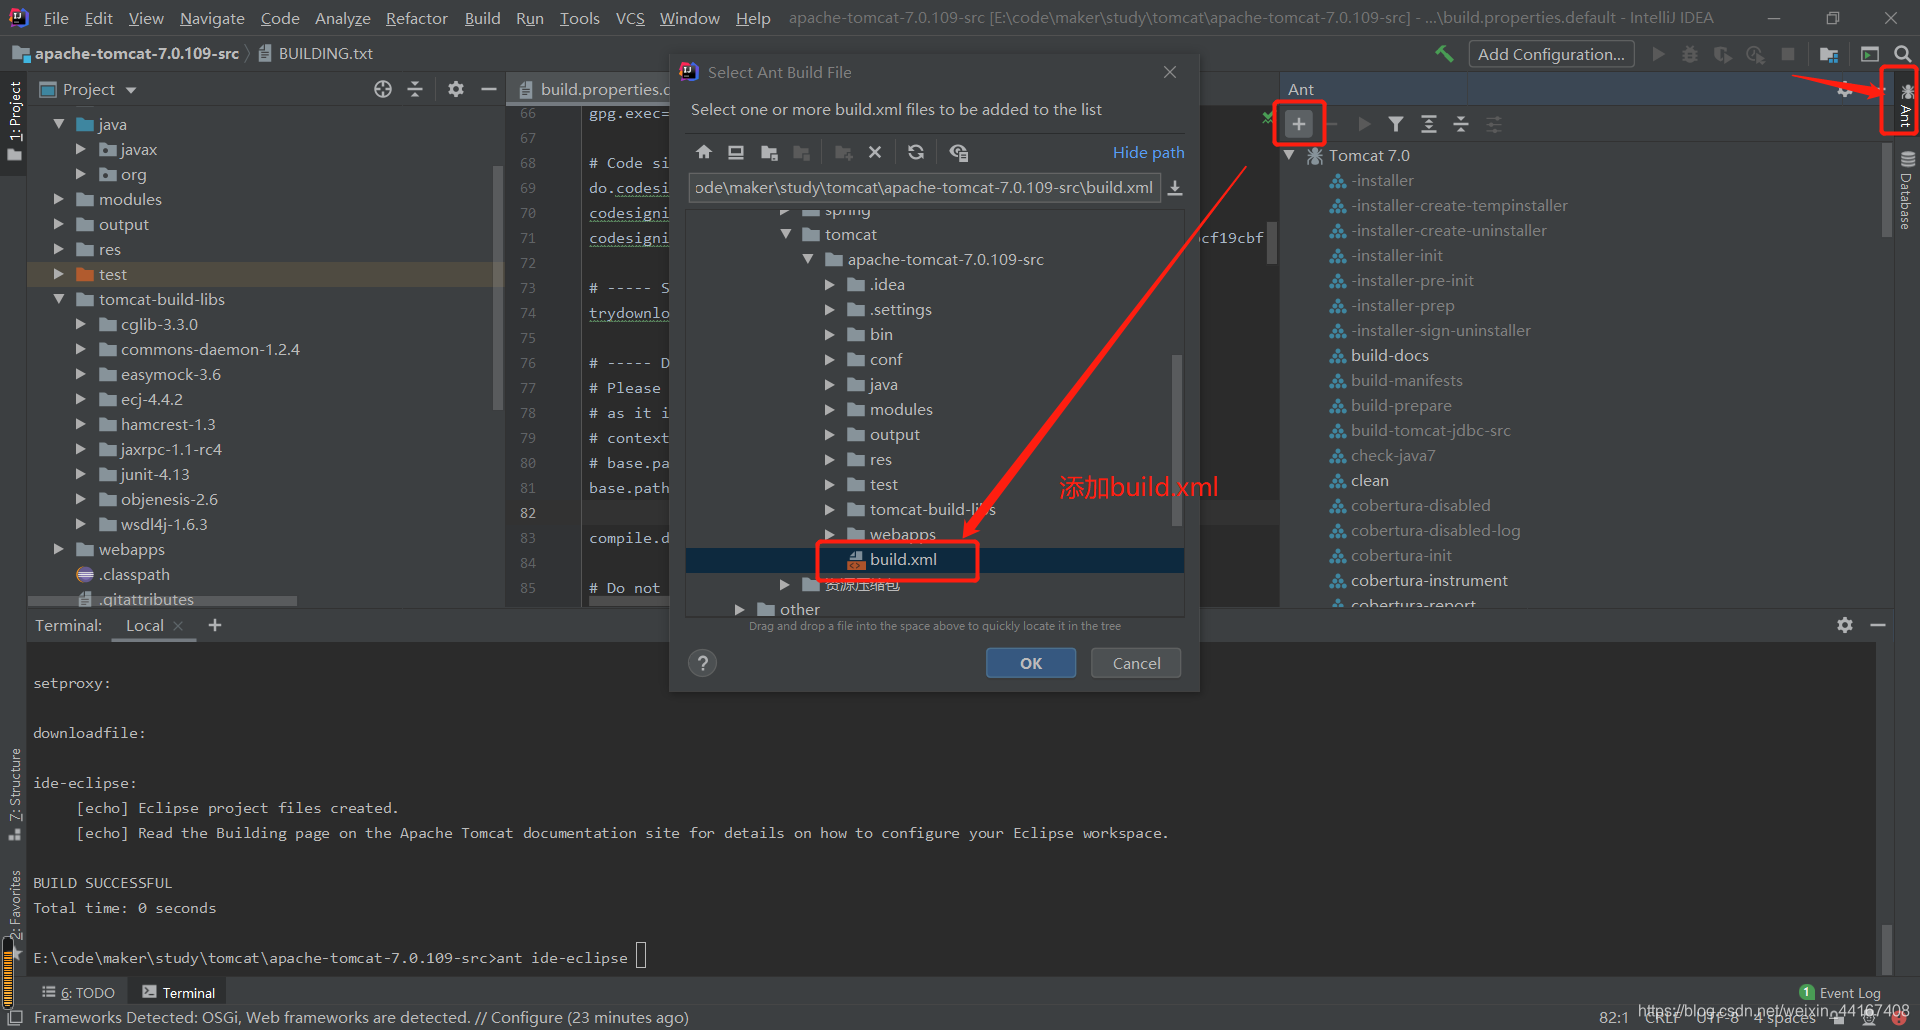Open Terminal panel settings gear
1920x1030 pixels.
click(x=1845, y=625)
